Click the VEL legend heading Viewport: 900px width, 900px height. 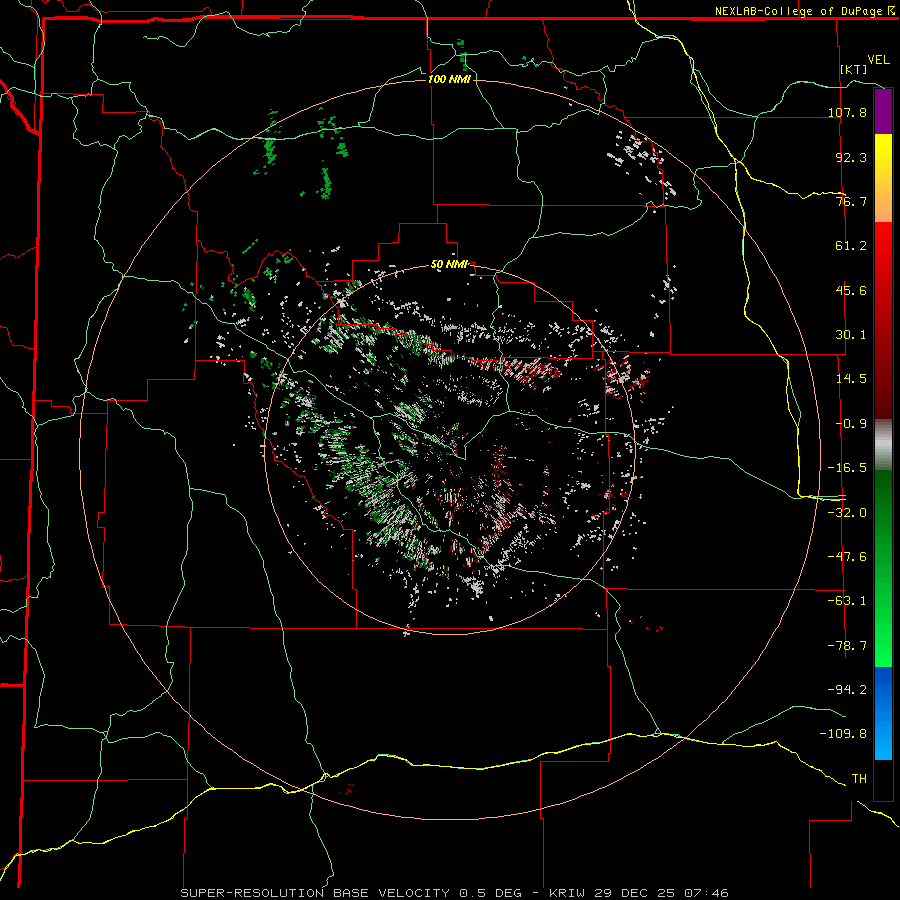[x=879, y=60]
